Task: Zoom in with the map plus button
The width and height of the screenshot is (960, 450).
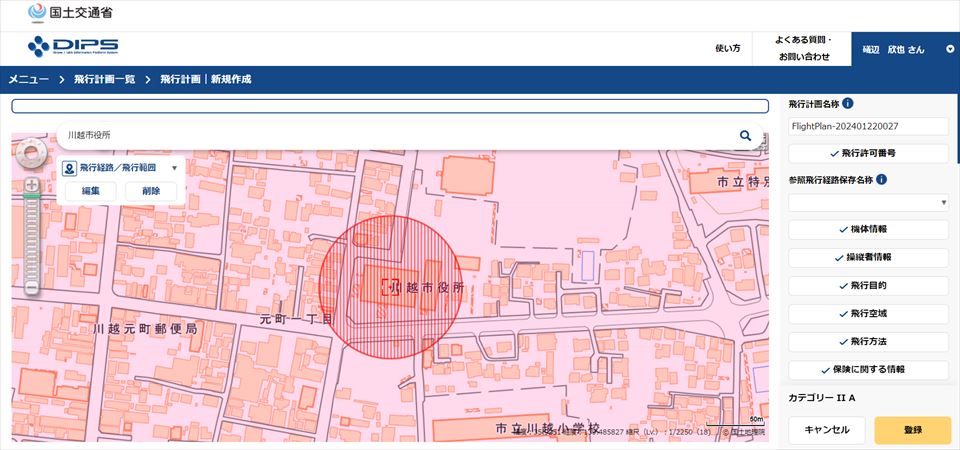Action: point(32,185)
